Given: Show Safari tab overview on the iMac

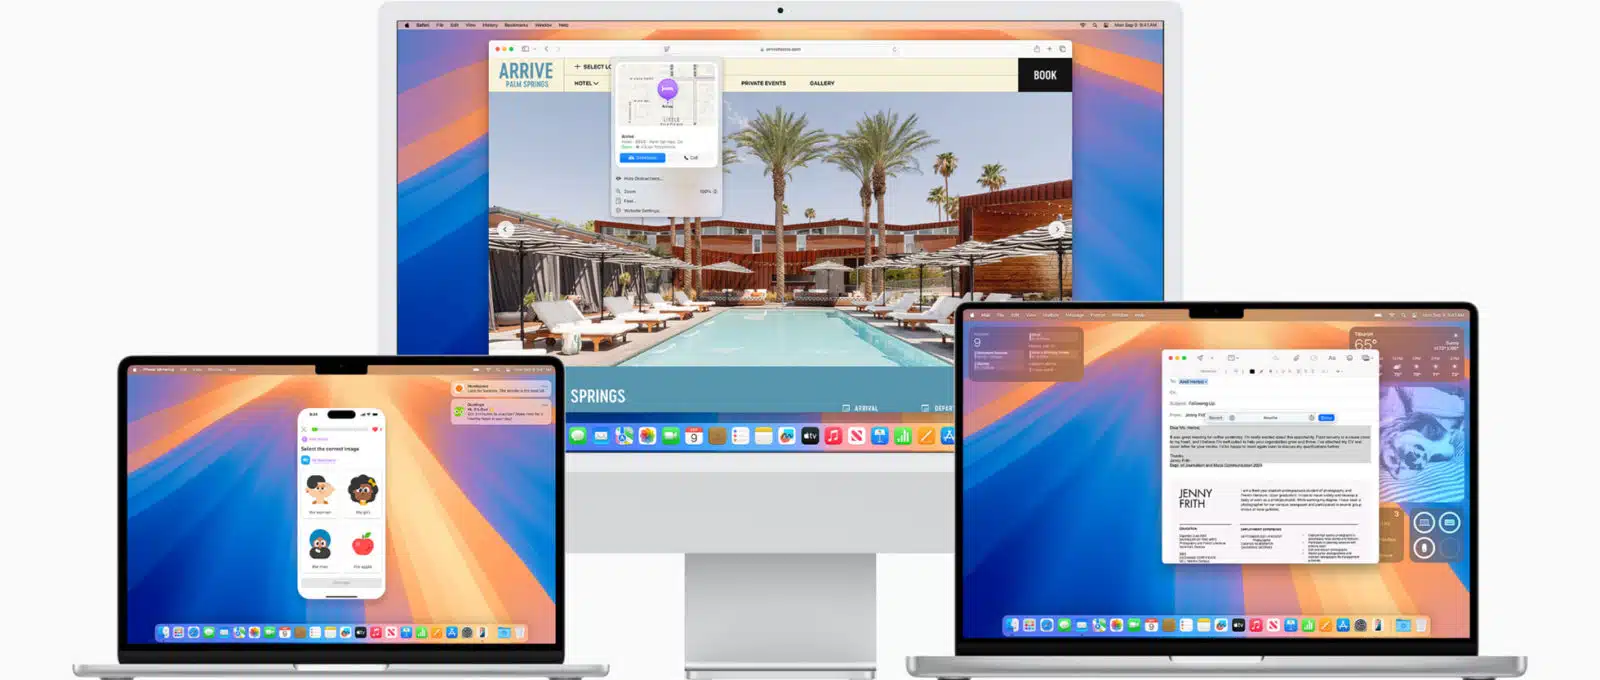Looking at the screenshot, I should 1062,48.
